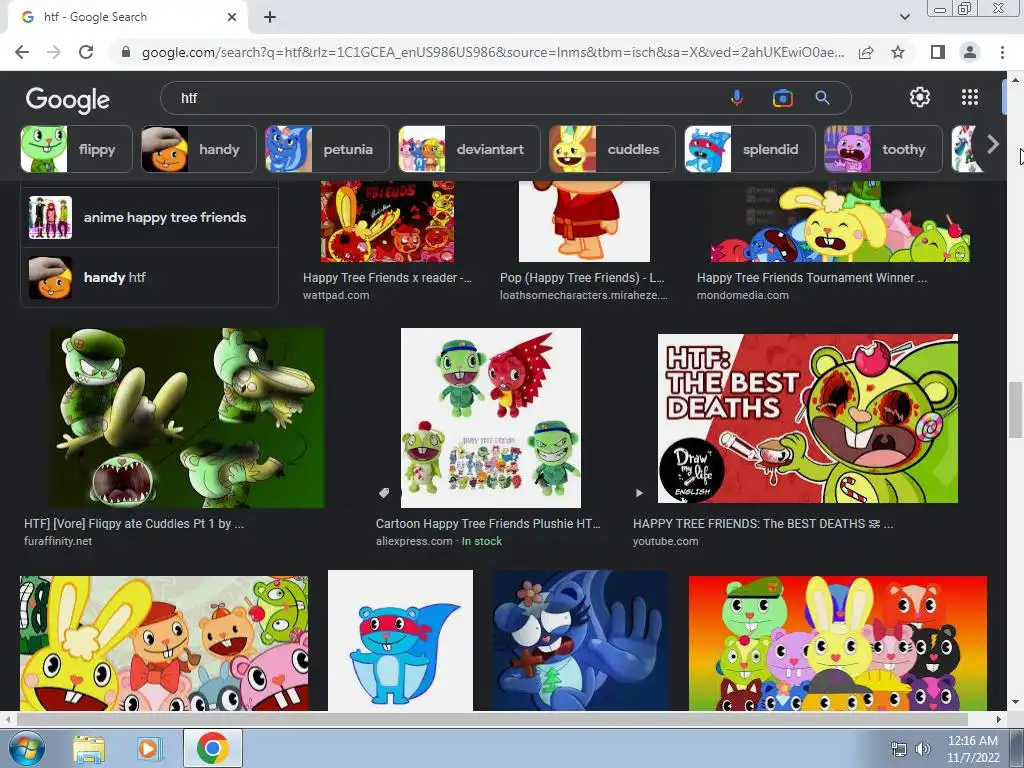Select related search handy htf
This screenshot has height=768, width=1024.
(x=150, y=278)
